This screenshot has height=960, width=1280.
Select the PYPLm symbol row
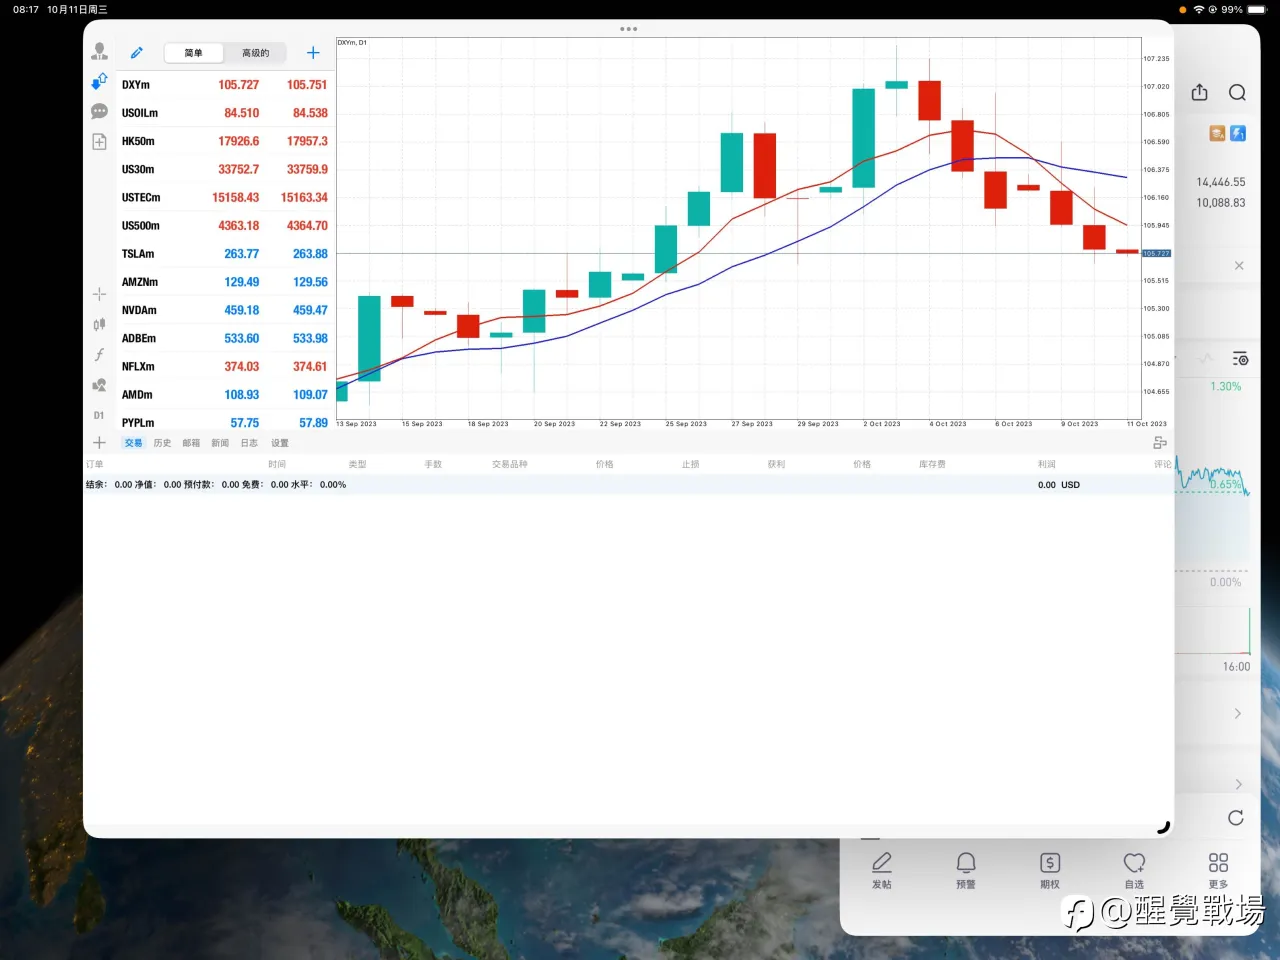225,422
